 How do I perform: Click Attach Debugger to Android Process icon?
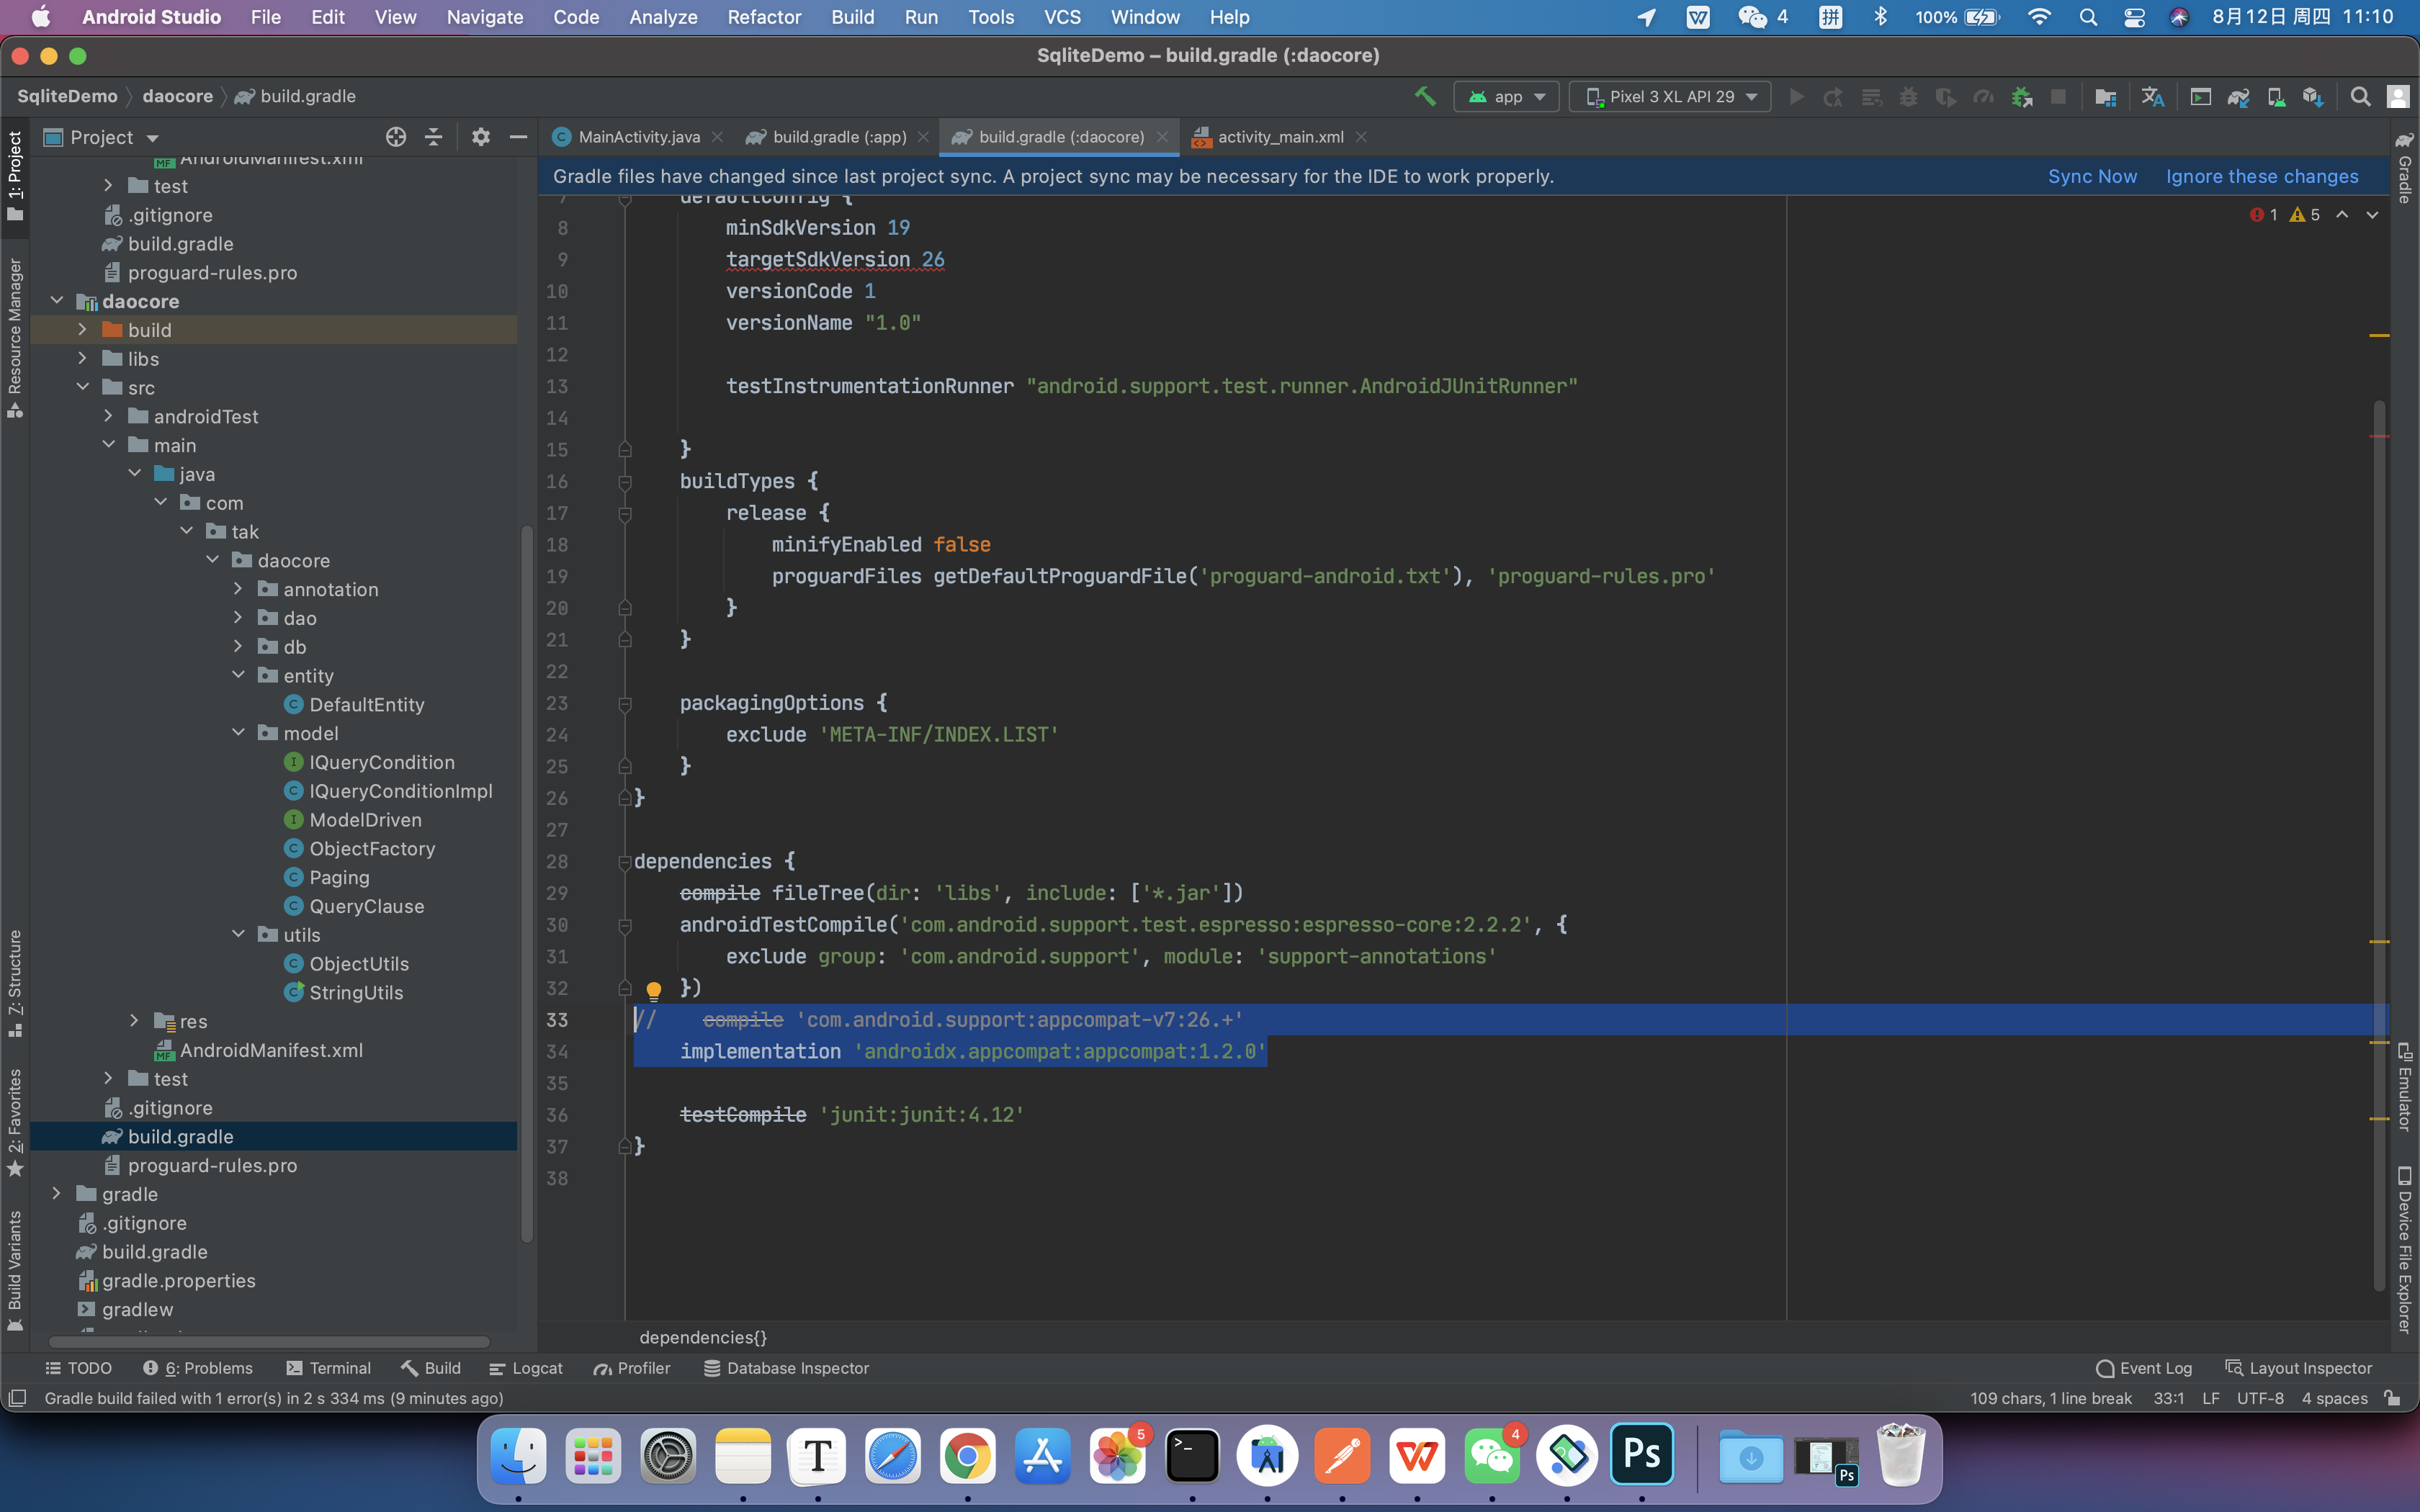2021,97
